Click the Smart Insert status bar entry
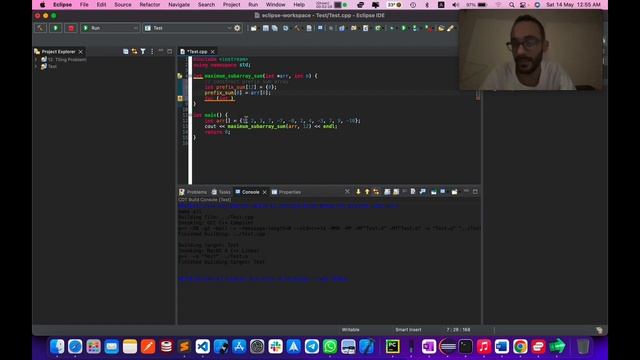The image size is (640, 360). coord(408,330)
